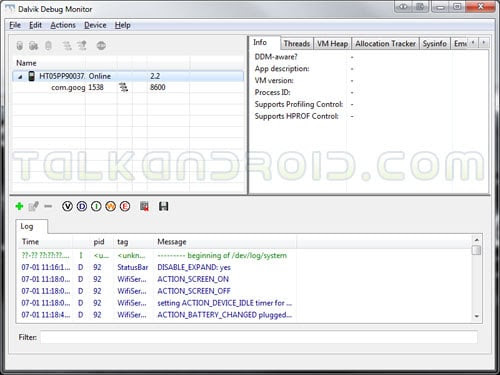The height and width of the screenshot is (375, 500).
Task: Toggle Error log level (E) button
Action: coord(125,207)
